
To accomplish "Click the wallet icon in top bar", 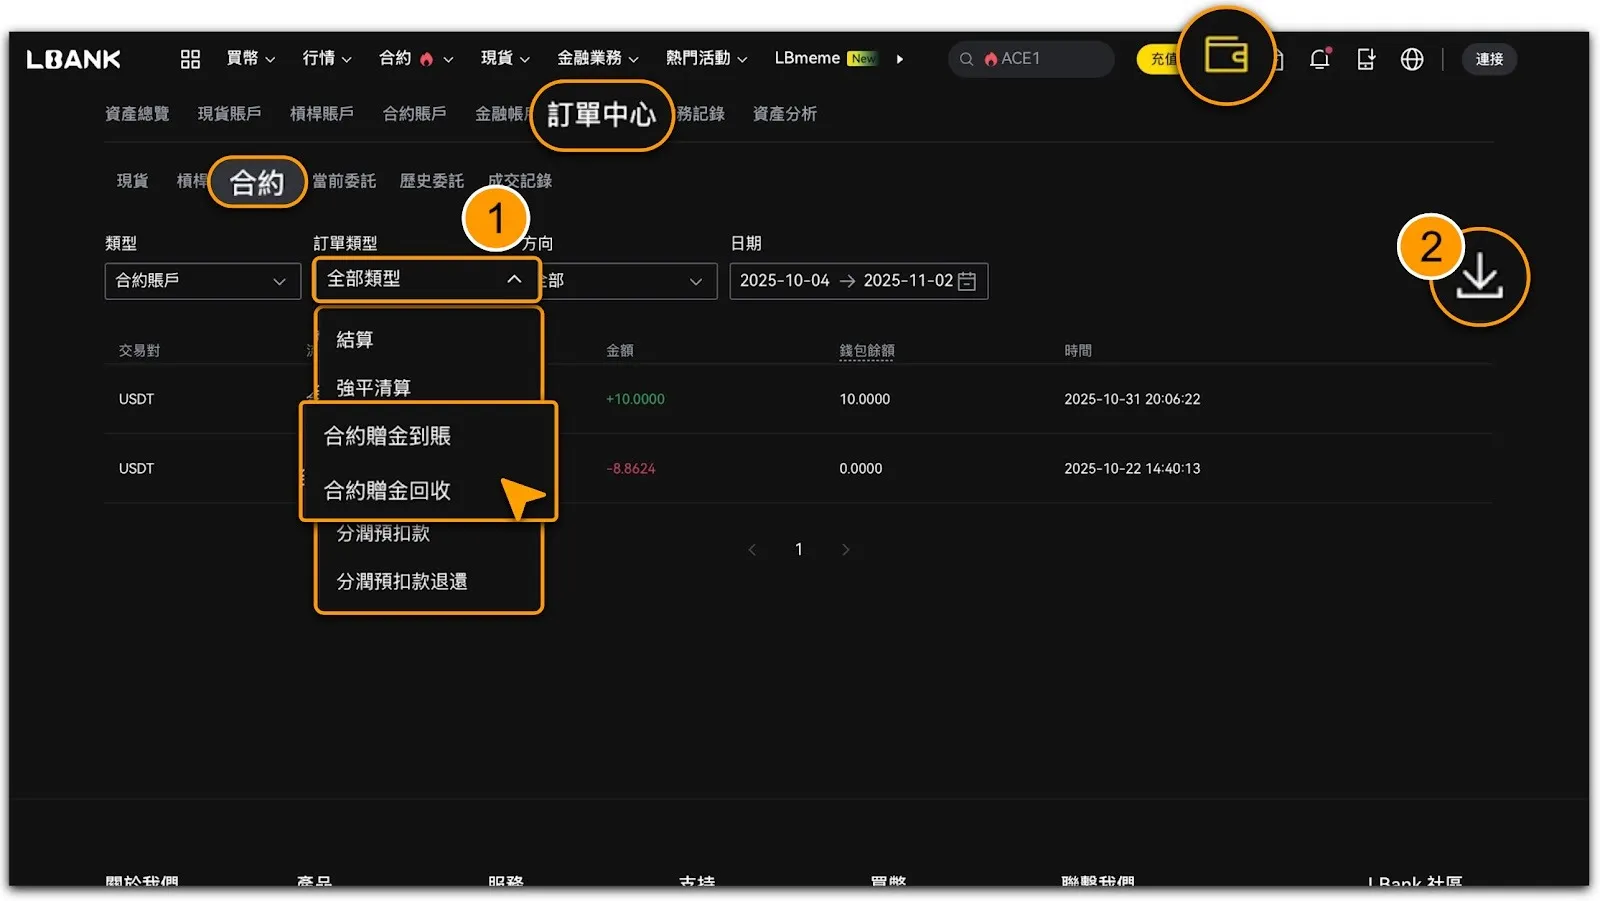I will tap(1225, 55).
